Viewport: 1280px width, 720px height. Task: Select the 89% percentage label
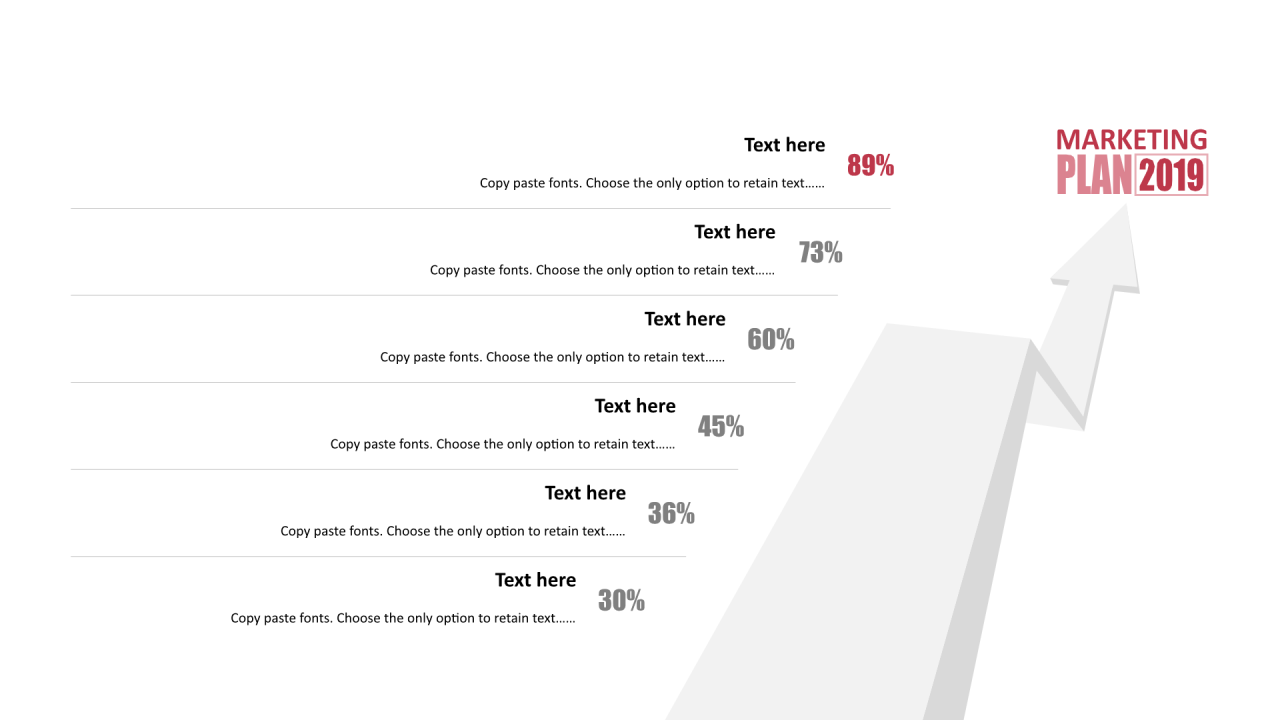870,166
